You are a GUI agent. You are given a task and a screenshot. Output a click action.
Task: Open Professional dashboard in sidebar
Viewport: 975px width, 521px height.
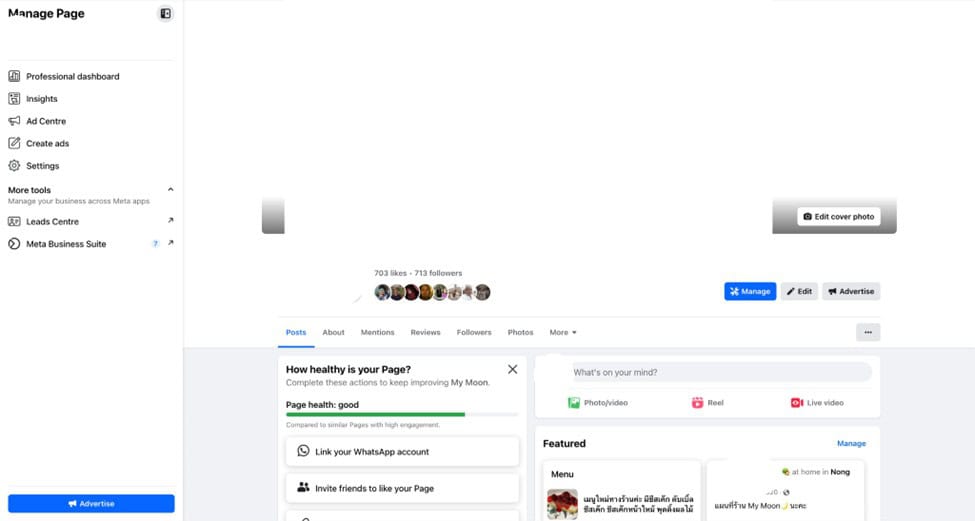(91, 76)
